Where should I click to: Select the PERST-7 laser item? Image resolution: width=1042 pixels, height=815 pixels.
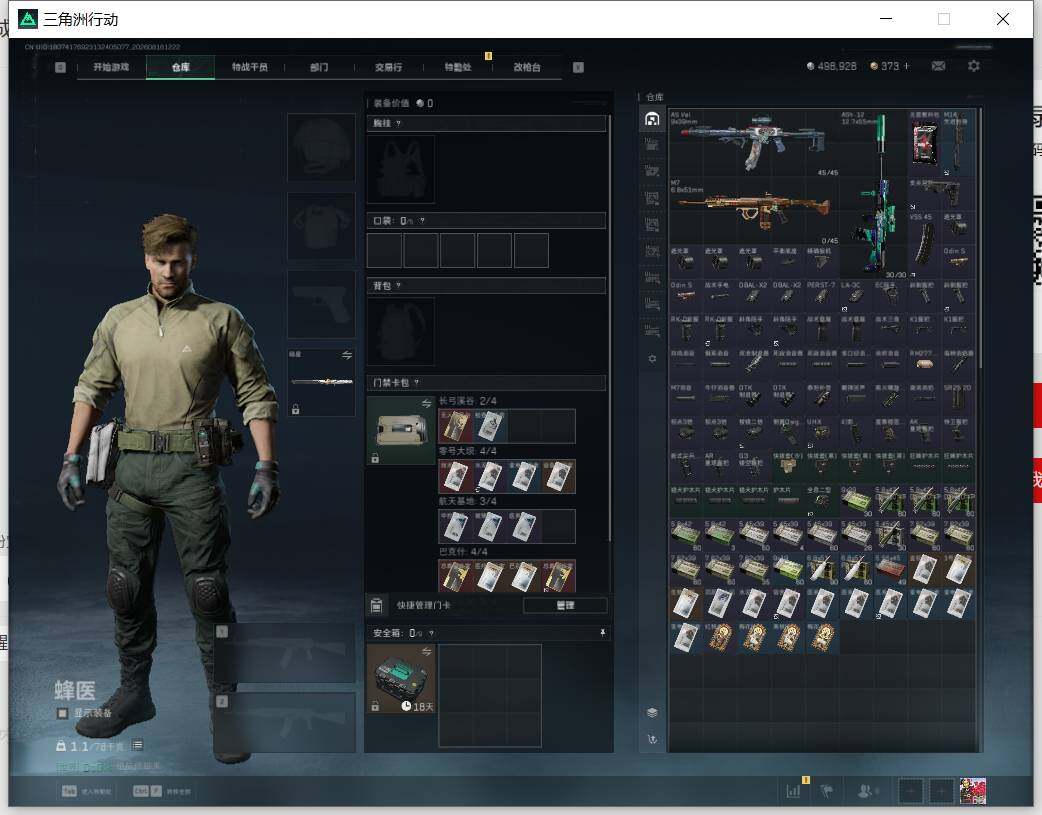coord(822,296)
